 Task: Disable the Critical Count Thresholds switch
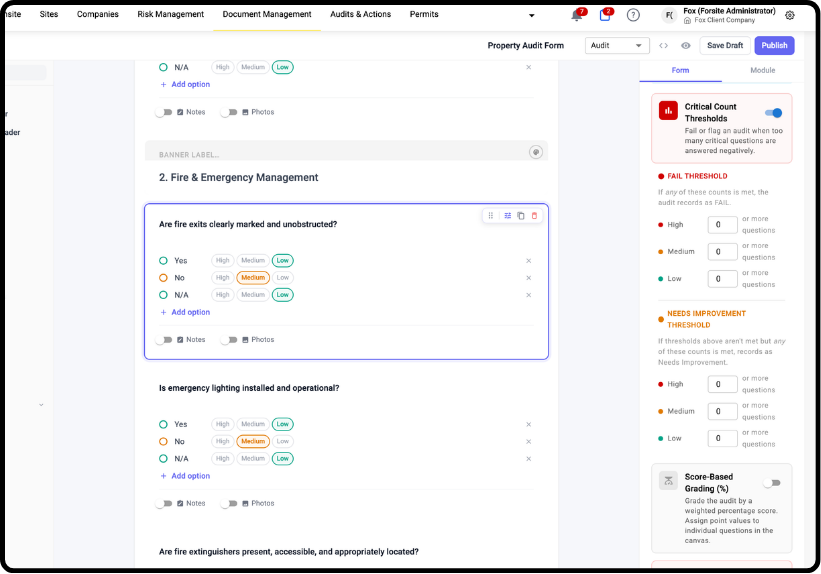tap(773, 113)
